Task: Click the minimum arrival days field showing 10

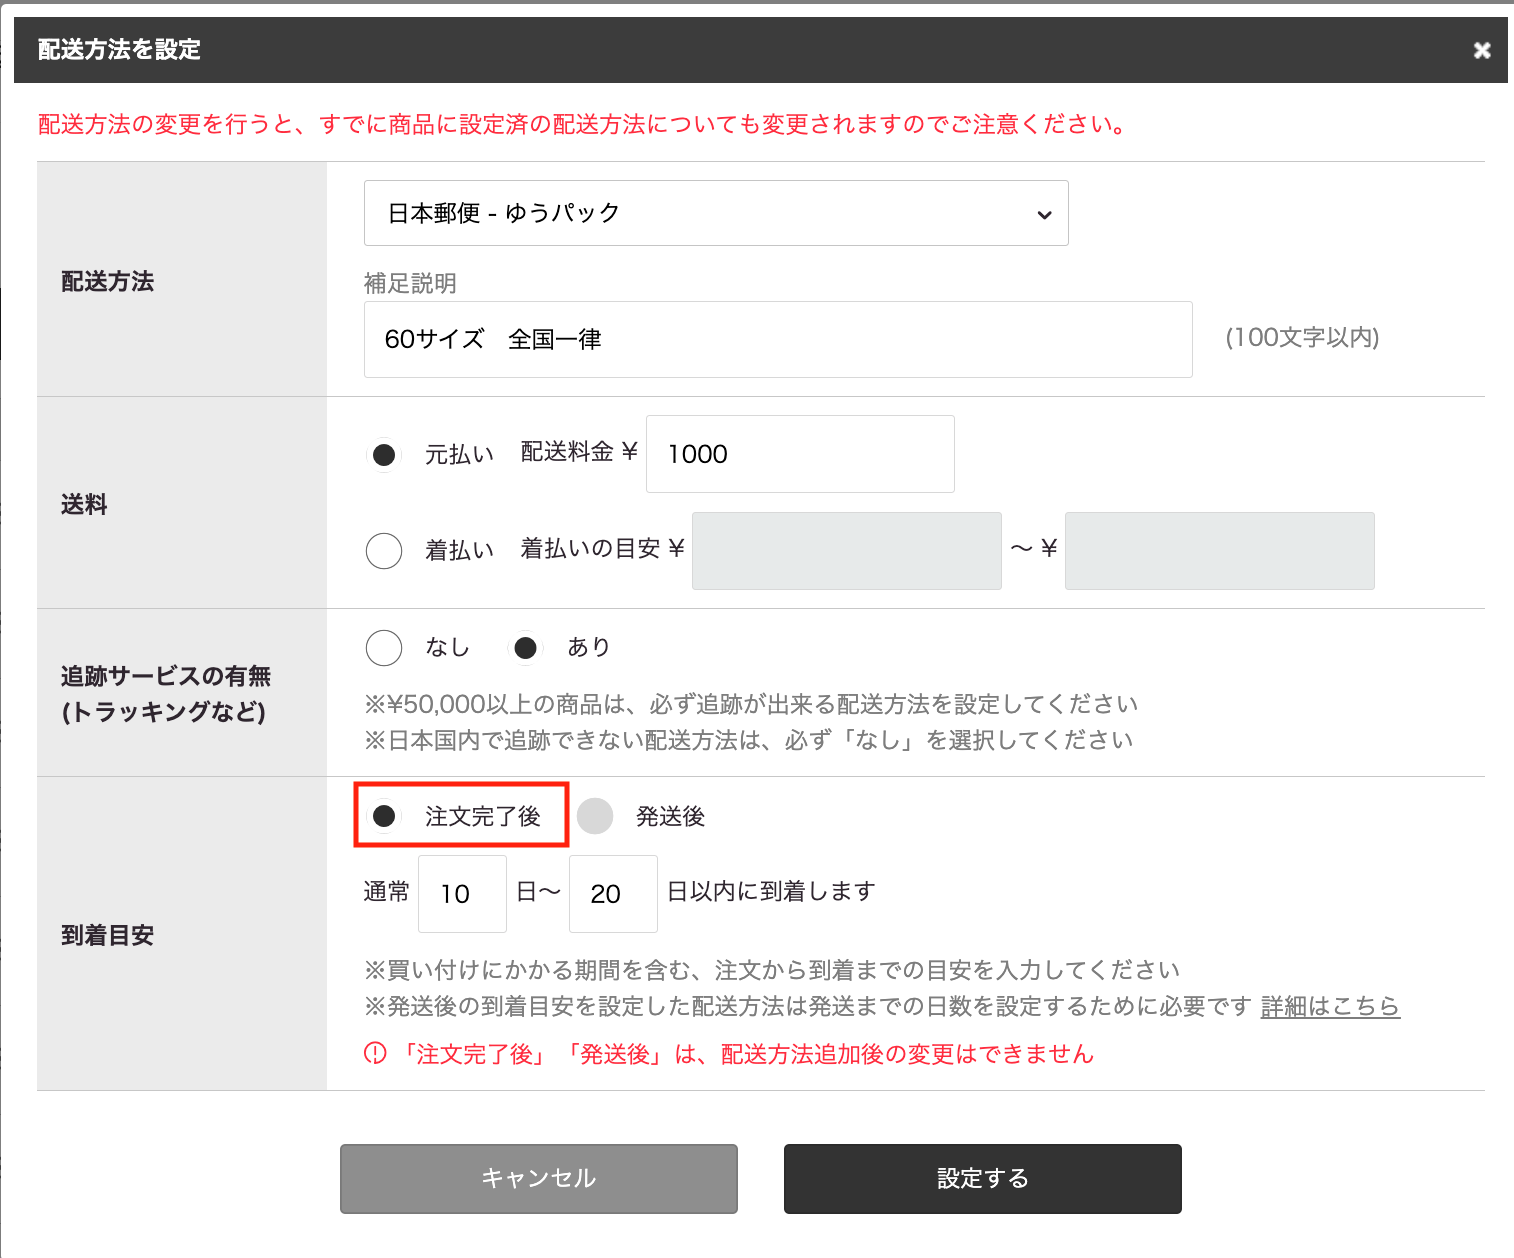Action: click(x=462, y=894)
